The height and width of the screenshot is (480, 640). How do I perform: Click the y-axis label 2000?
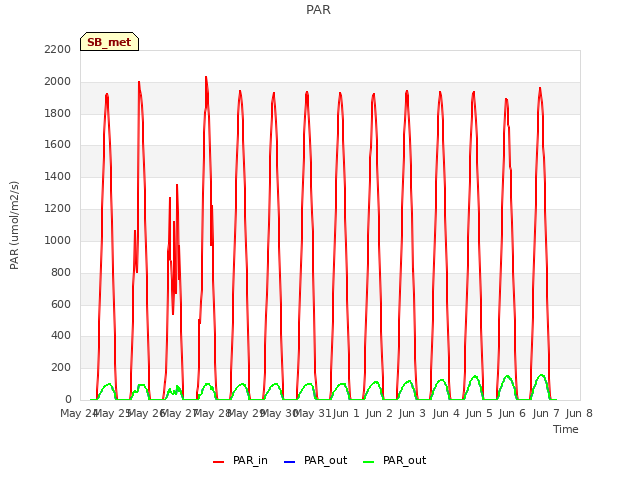[x=58, y=81]
